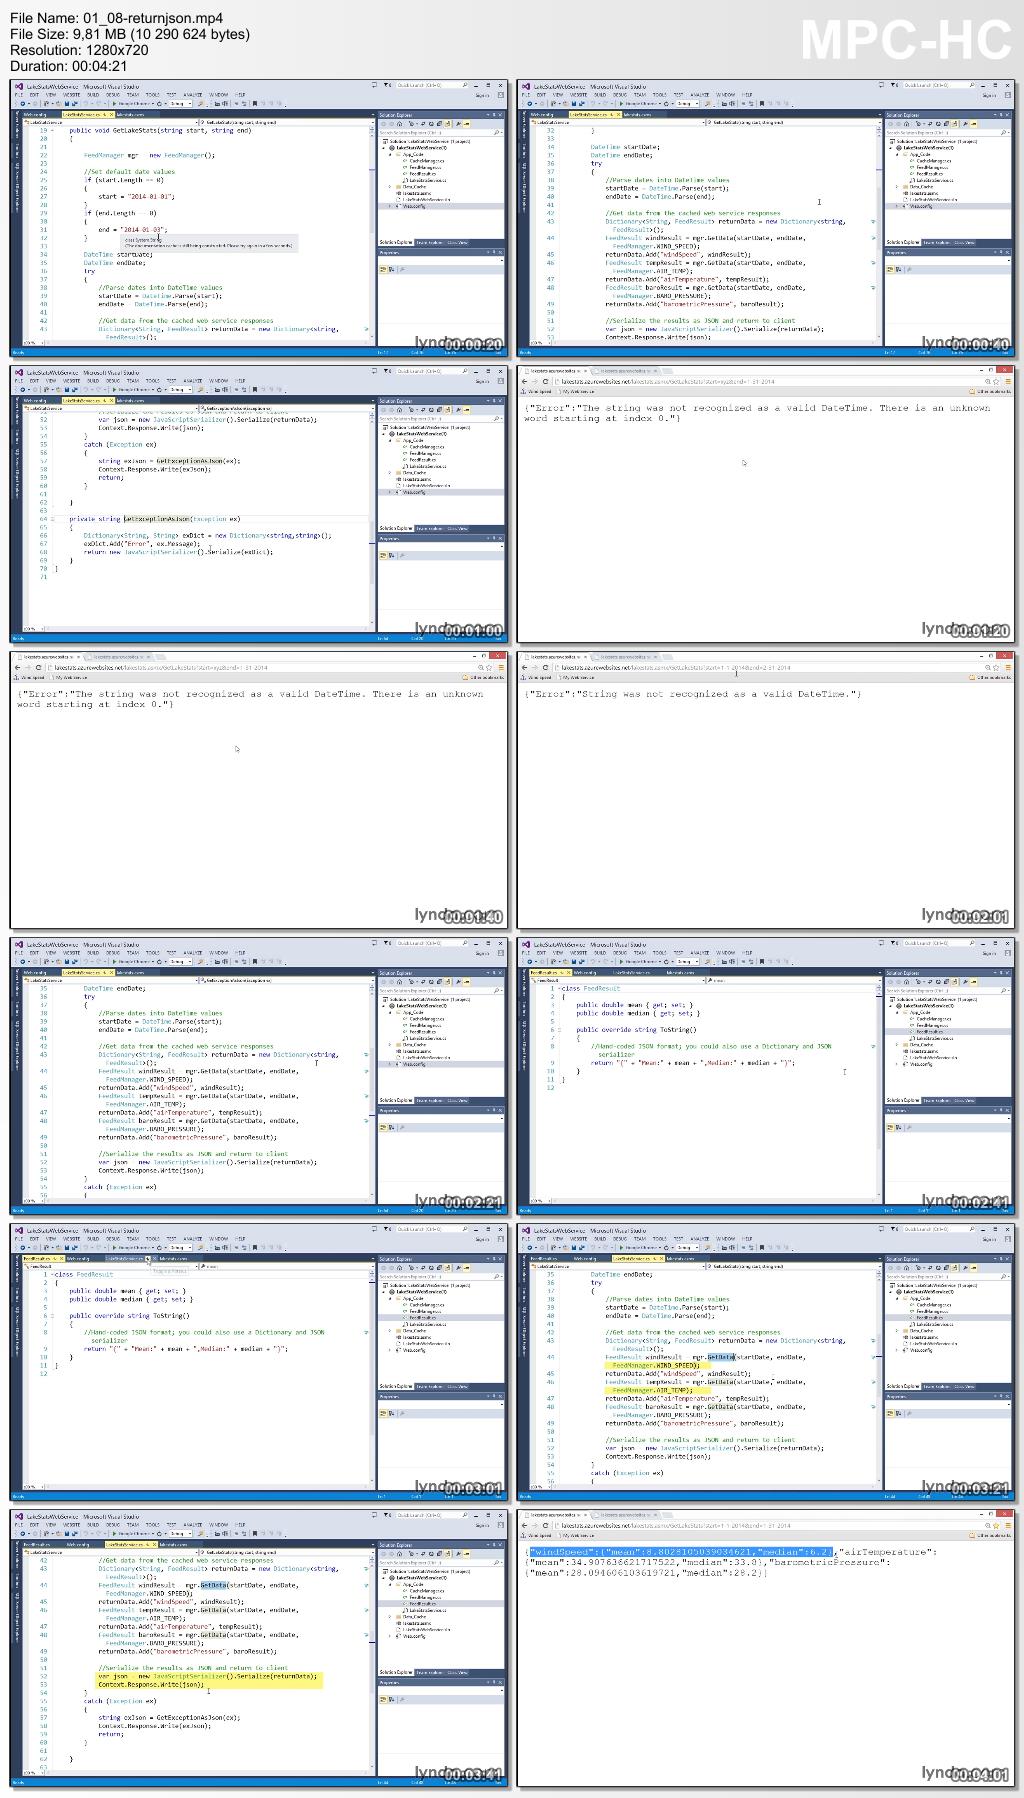Click the 'Duration: 00:04:21' line
This screenshot has height=1798, width=1024.
click(x=68, y=66)
